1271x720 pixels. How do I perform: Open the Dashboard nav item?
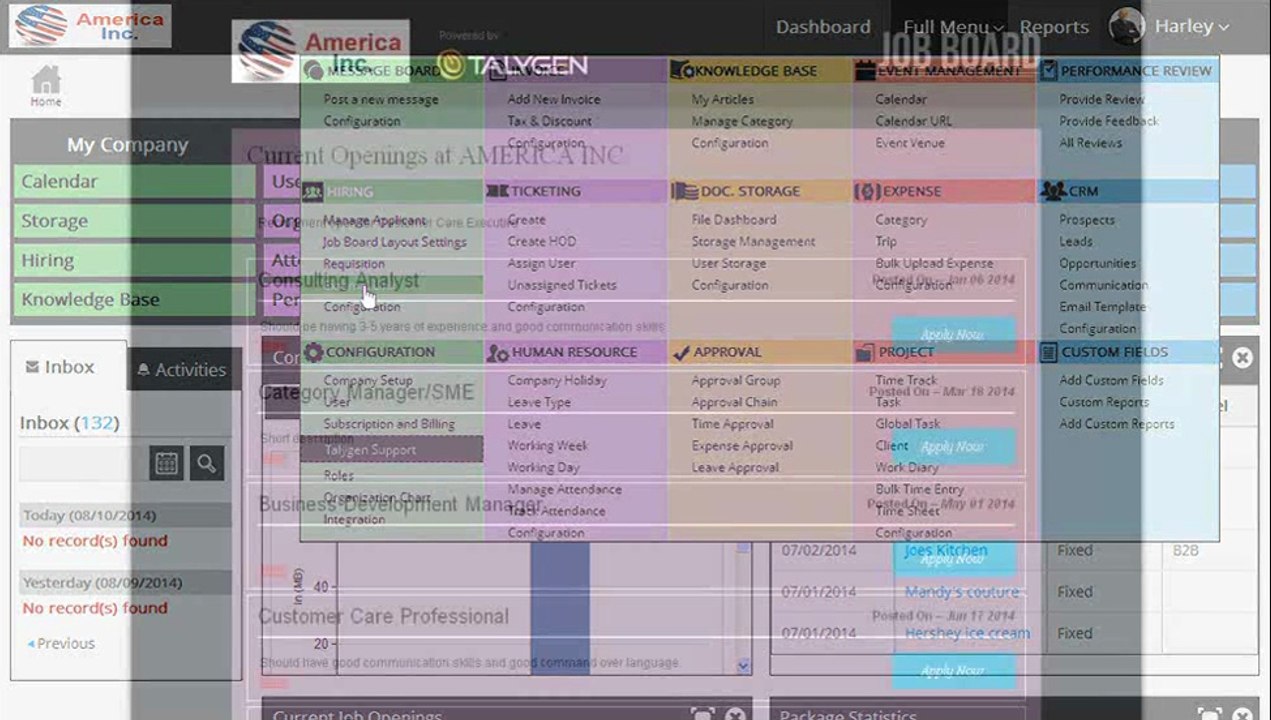point(823,27)
